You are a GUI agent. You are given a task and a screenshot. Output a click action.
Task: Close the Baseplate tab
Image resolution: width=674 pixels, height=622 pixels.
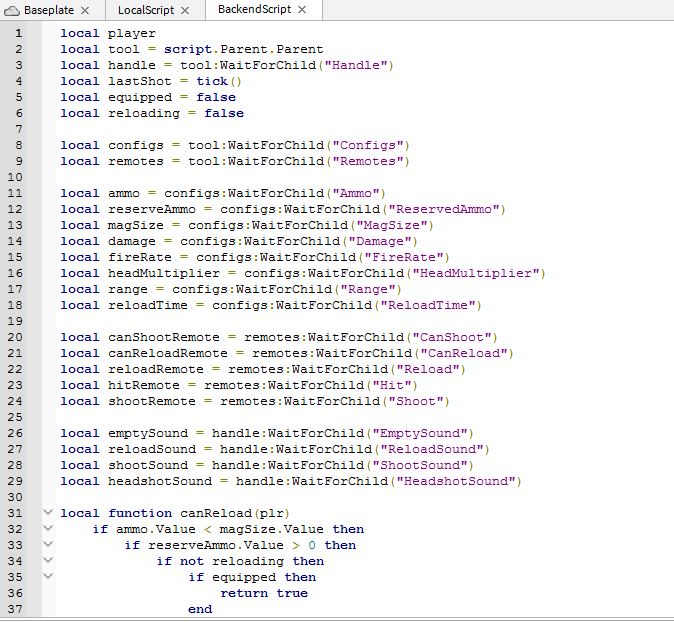pos(85,10)
